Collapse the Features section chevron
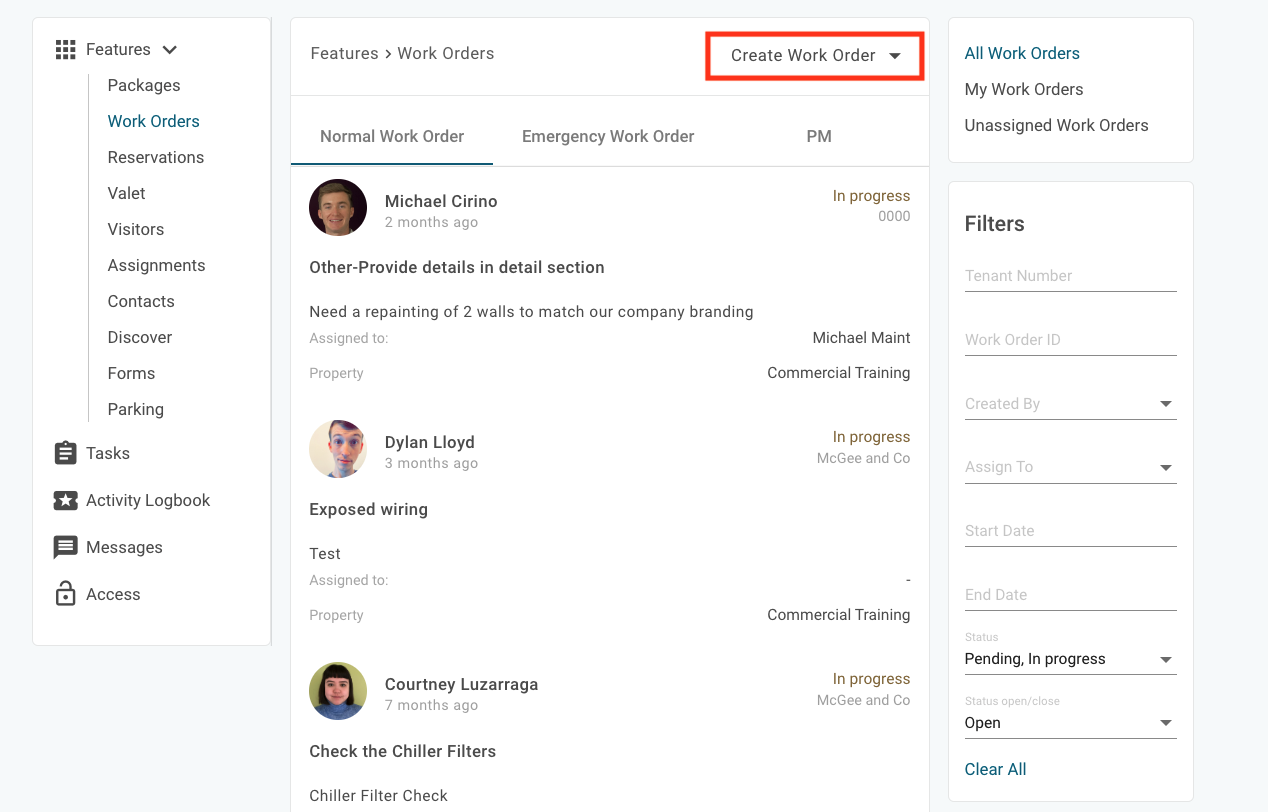Viewport: 1268px width, 812px height. click(169, 49)
